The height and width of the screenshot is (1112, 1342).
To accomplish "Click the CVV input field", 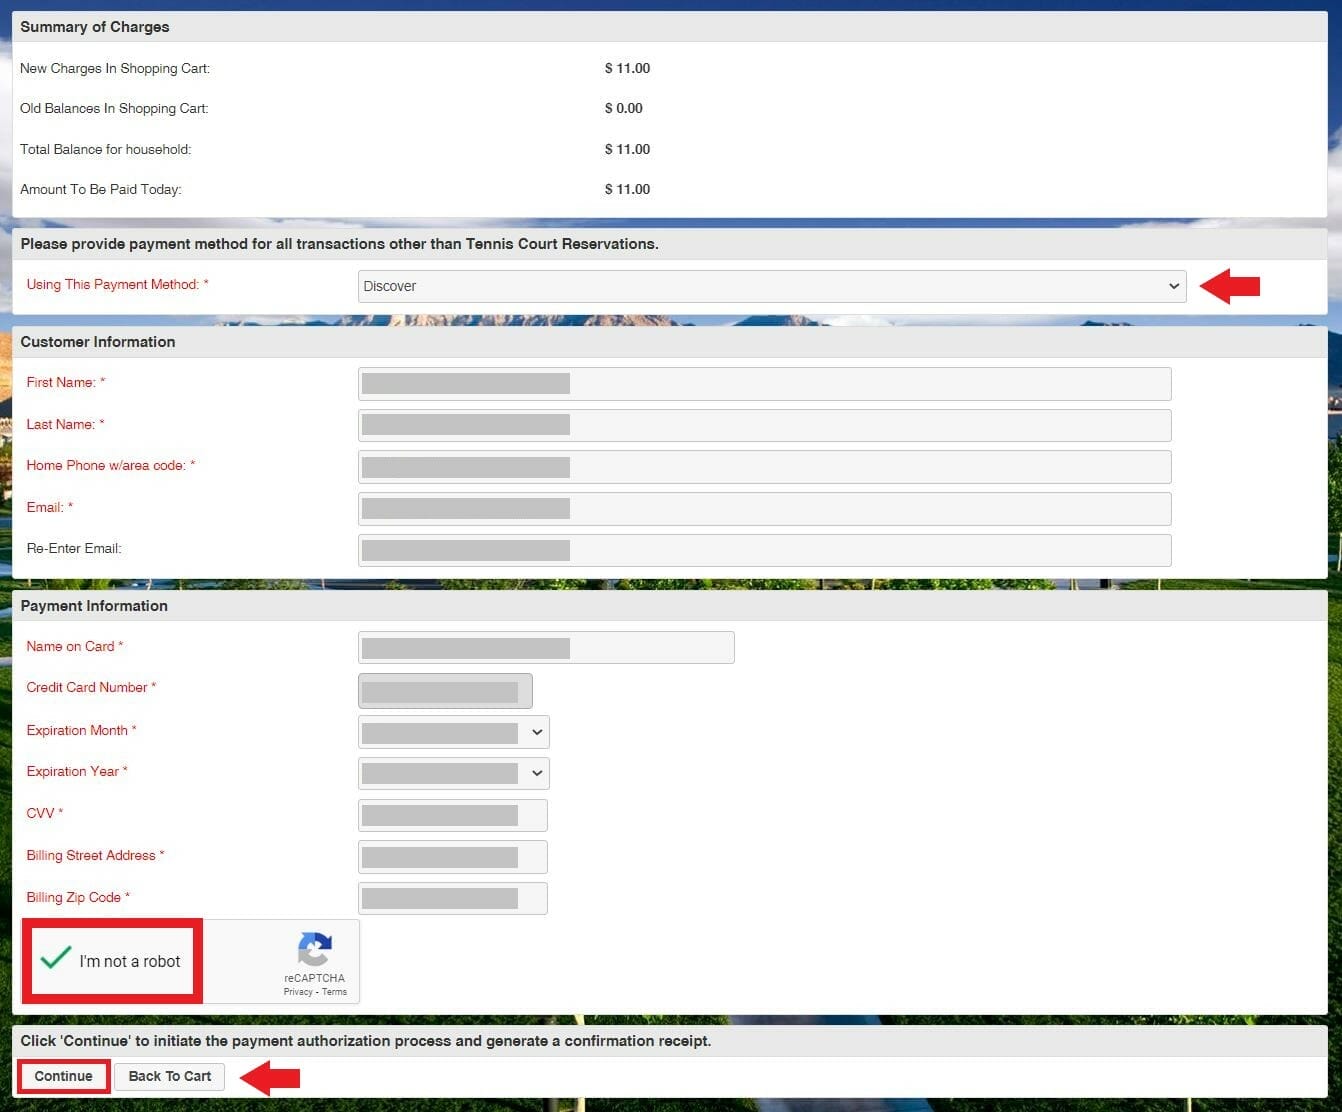I will (x=452, y=815).
